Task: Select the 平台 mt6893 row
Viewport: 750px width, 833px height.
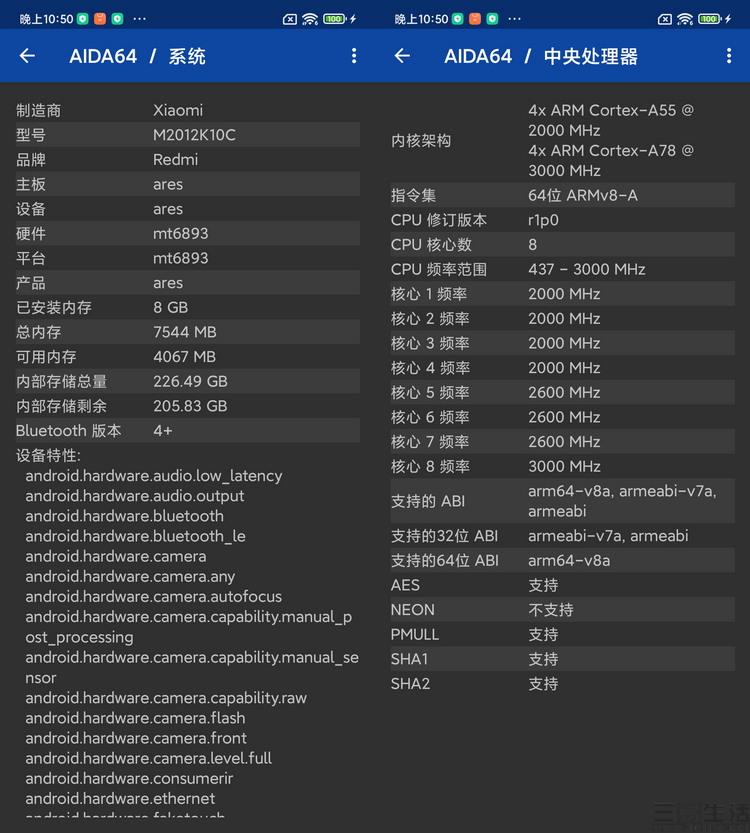Action: (188, 258)
